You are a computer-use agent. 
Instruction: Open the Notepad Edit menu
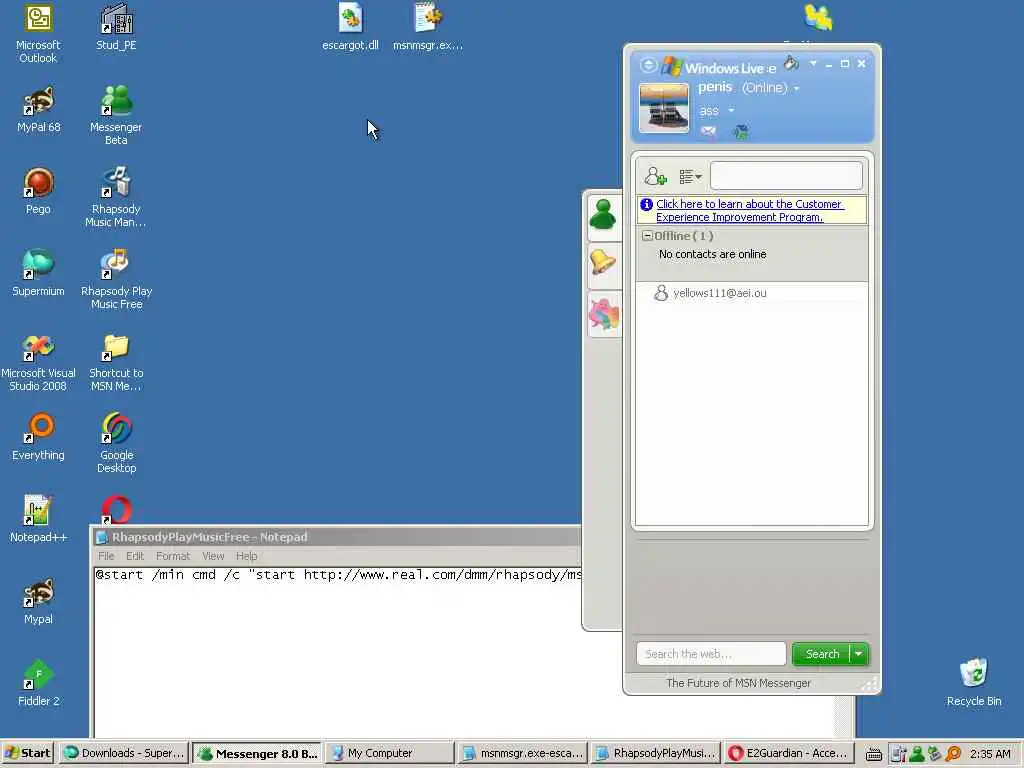point(135,556)
